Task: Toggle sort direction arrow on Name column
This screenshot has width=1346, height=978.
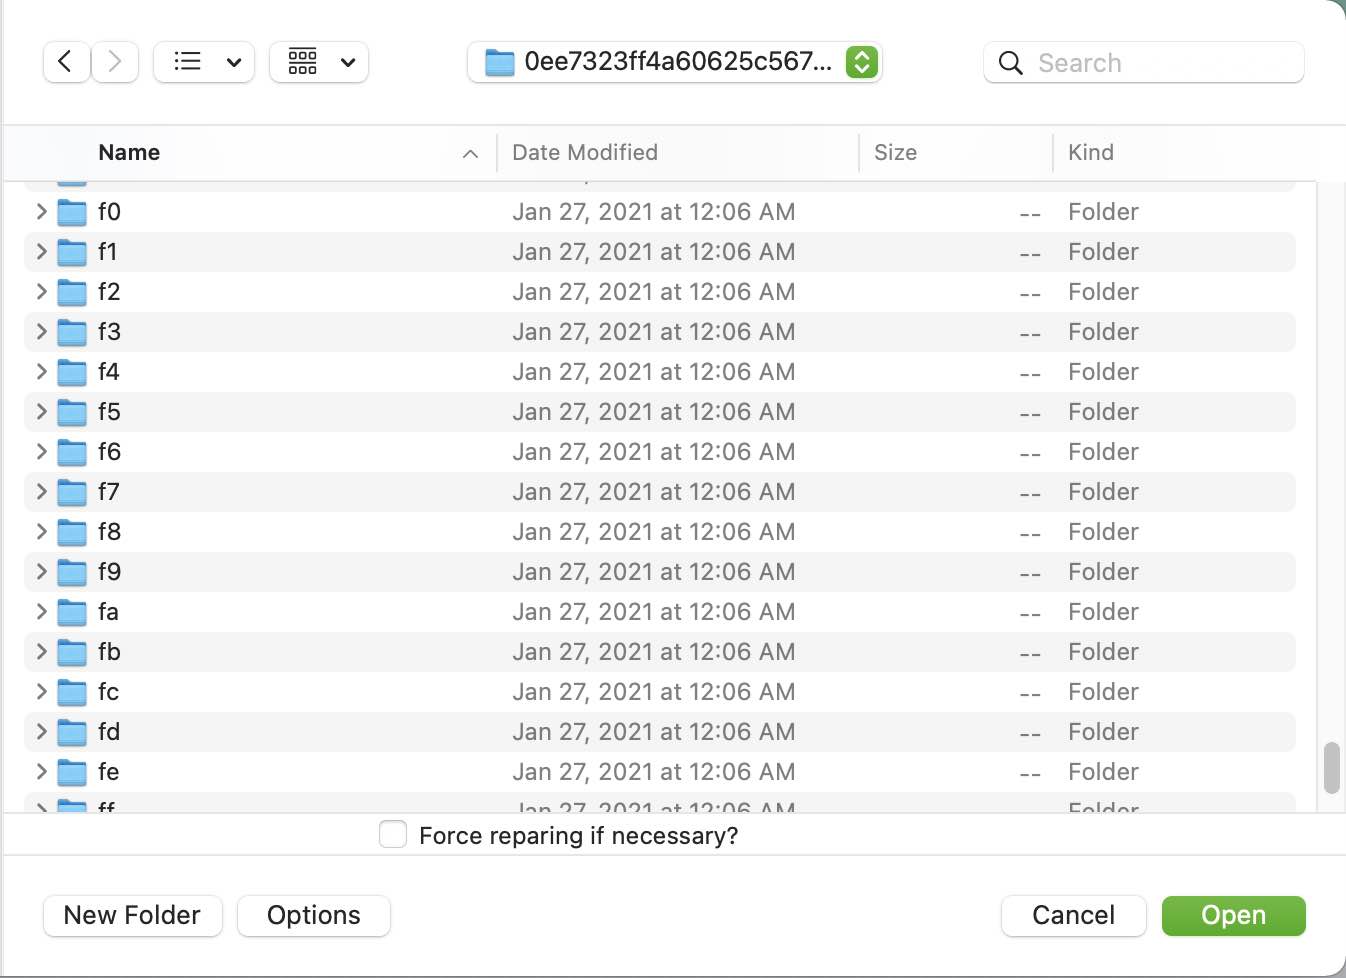Action: tap(470, 153)
